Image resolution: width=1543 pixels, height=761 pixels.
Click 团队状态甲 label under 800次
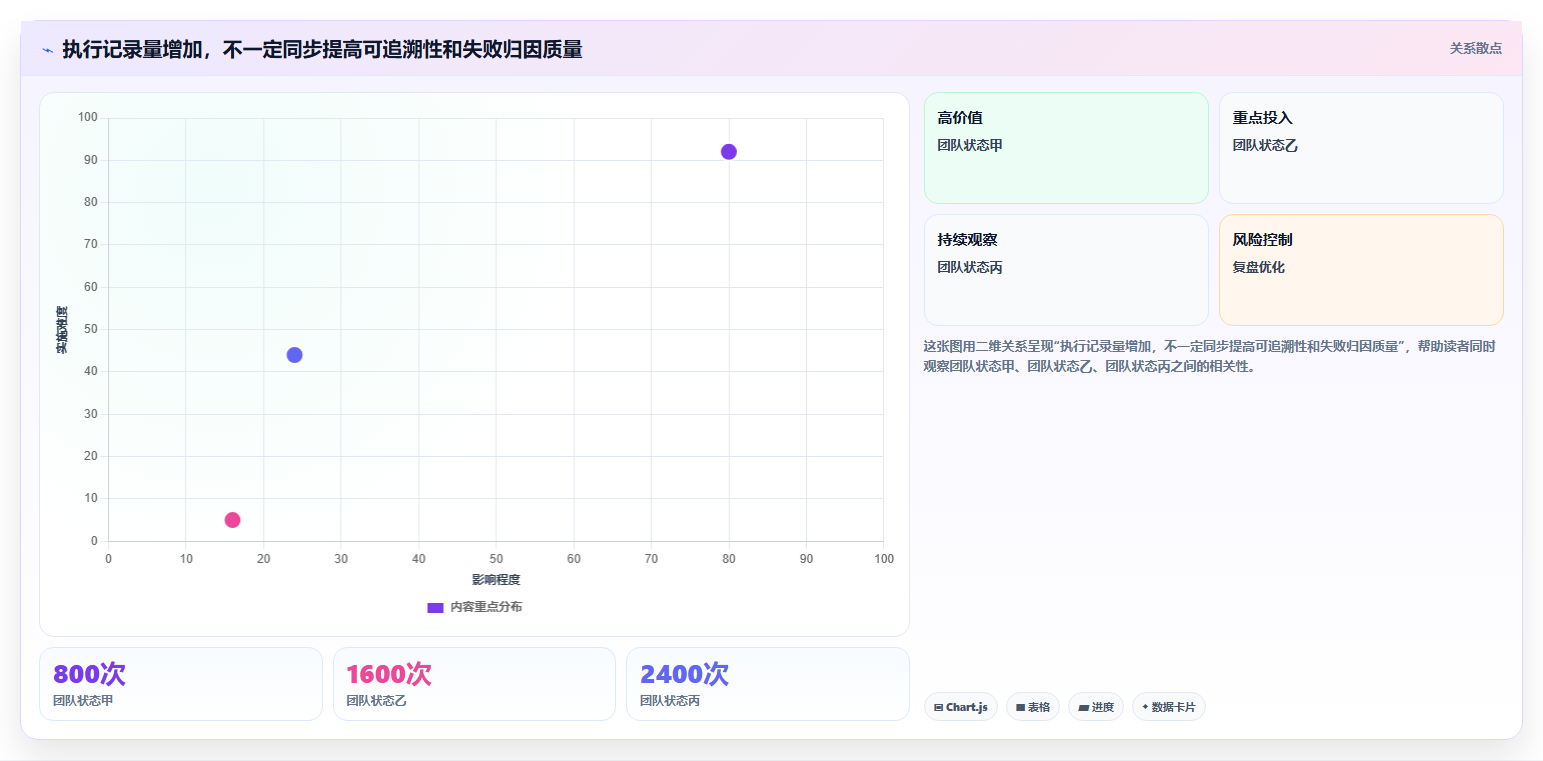point(83,701)
